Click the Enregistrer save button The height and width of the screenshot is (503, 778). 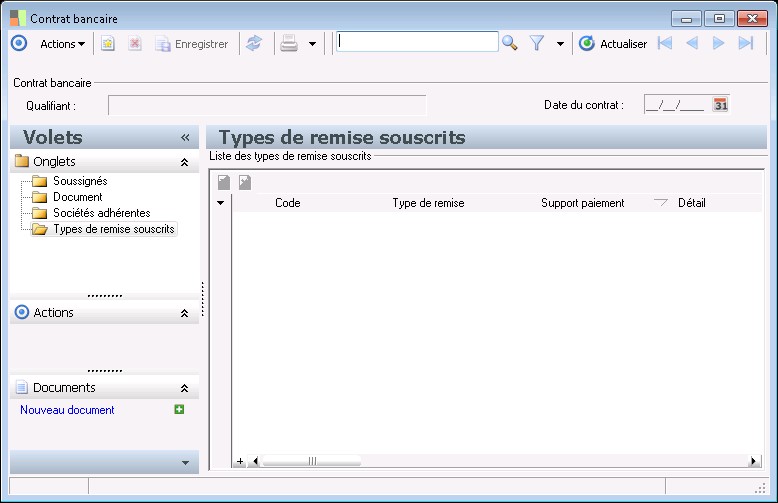point(192,44)
